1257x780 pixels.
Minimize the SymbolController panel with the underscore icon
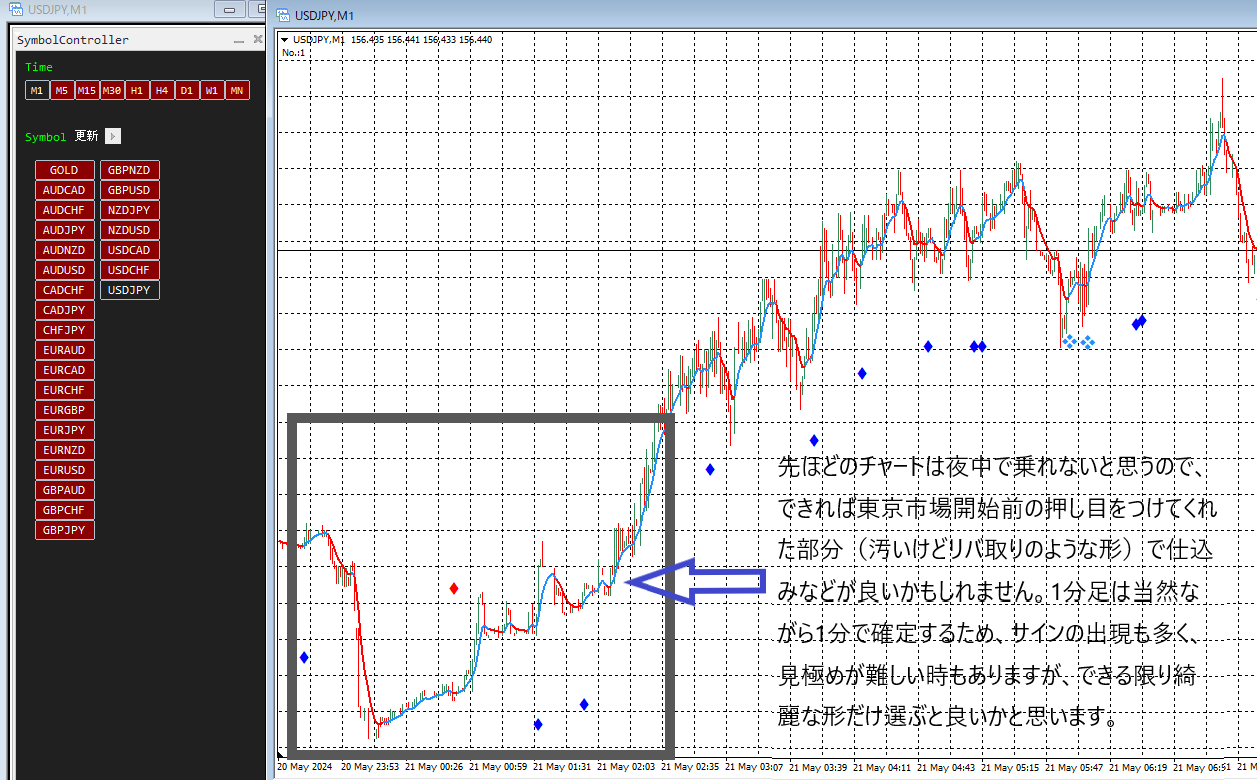[x=239, y=41]
